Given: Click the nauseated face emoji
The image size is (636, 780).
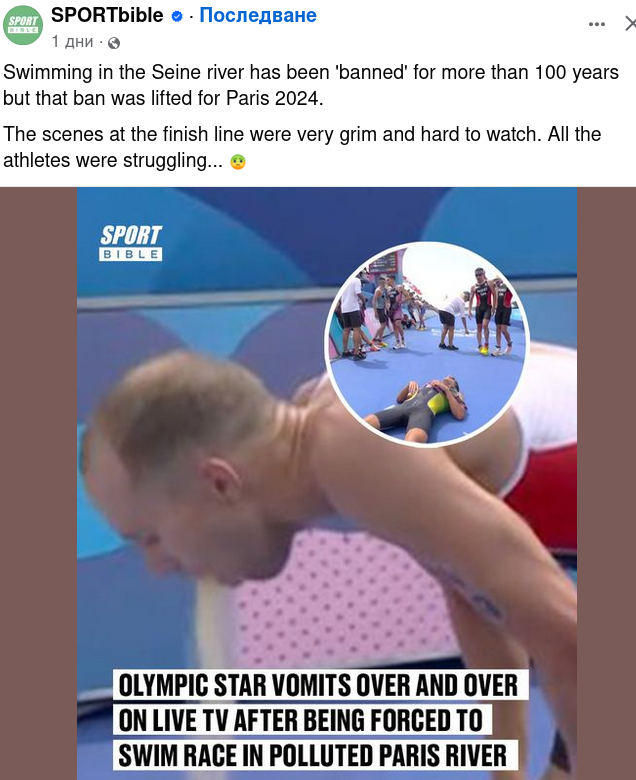Looking at the screenshot, I should coord(238,162).
